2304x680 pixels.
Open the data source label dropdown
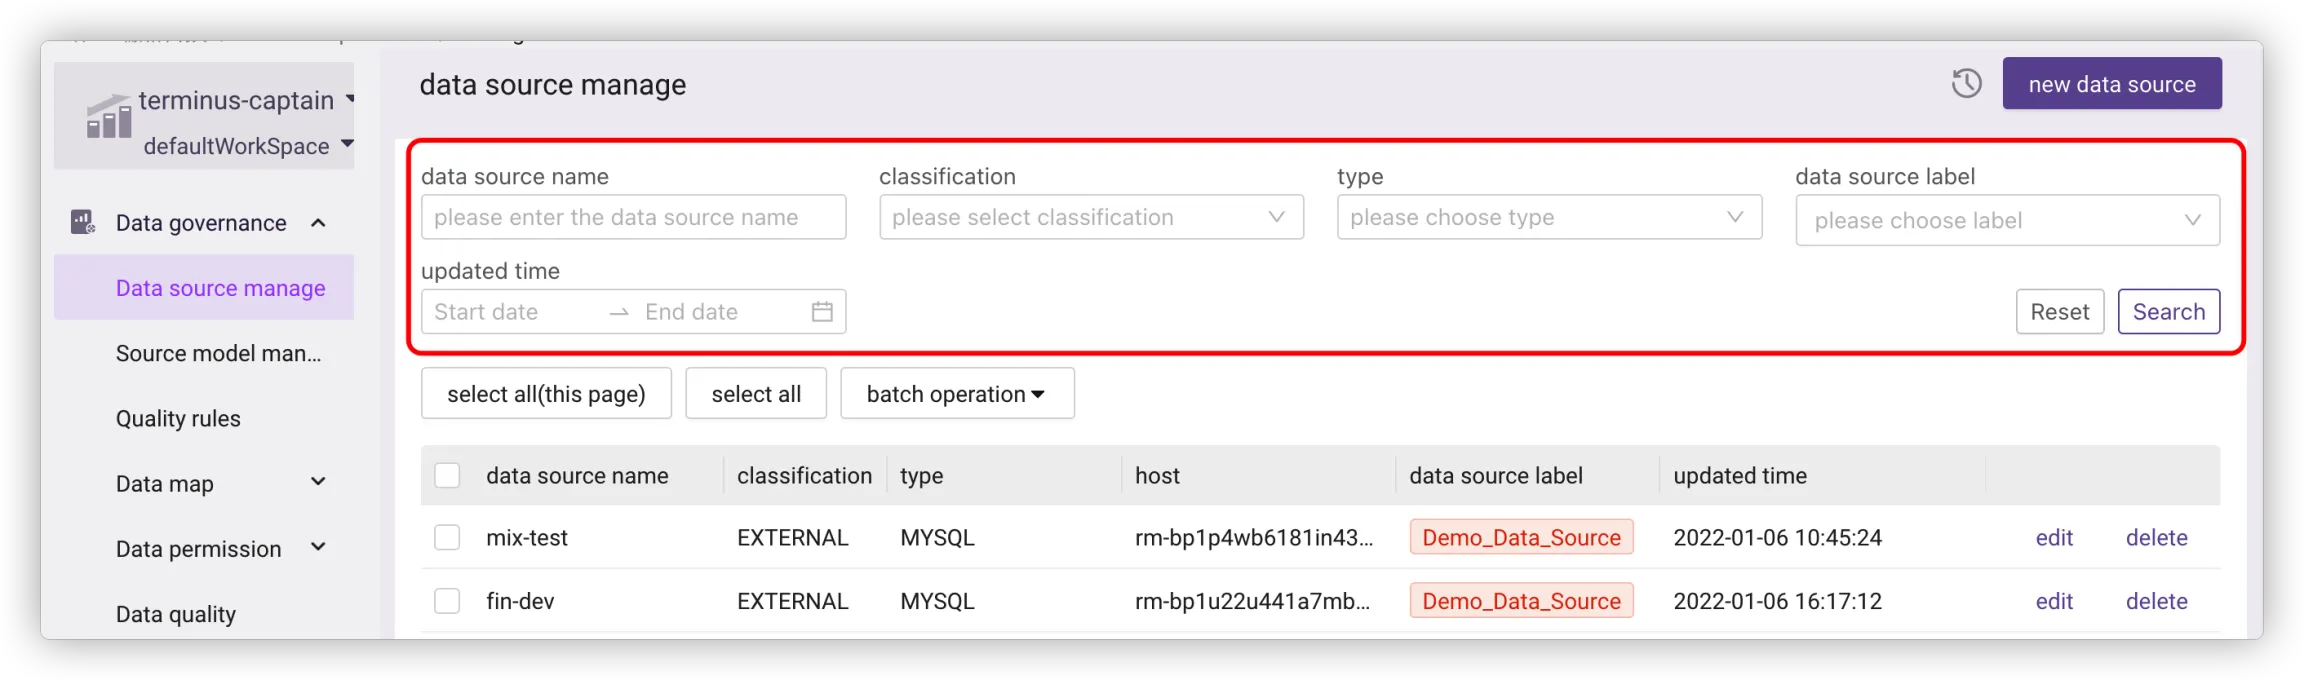[2006, 220]
